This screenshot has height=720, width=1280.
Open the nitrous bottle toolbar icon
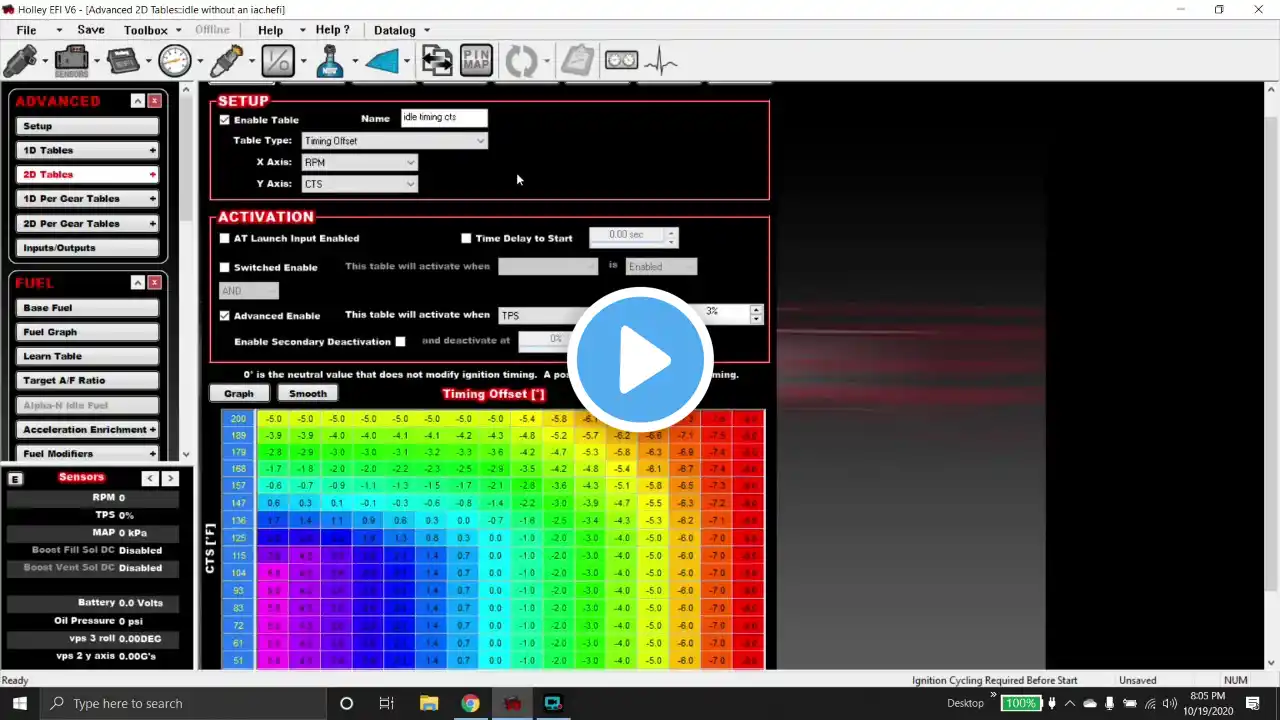coord(330,62)
